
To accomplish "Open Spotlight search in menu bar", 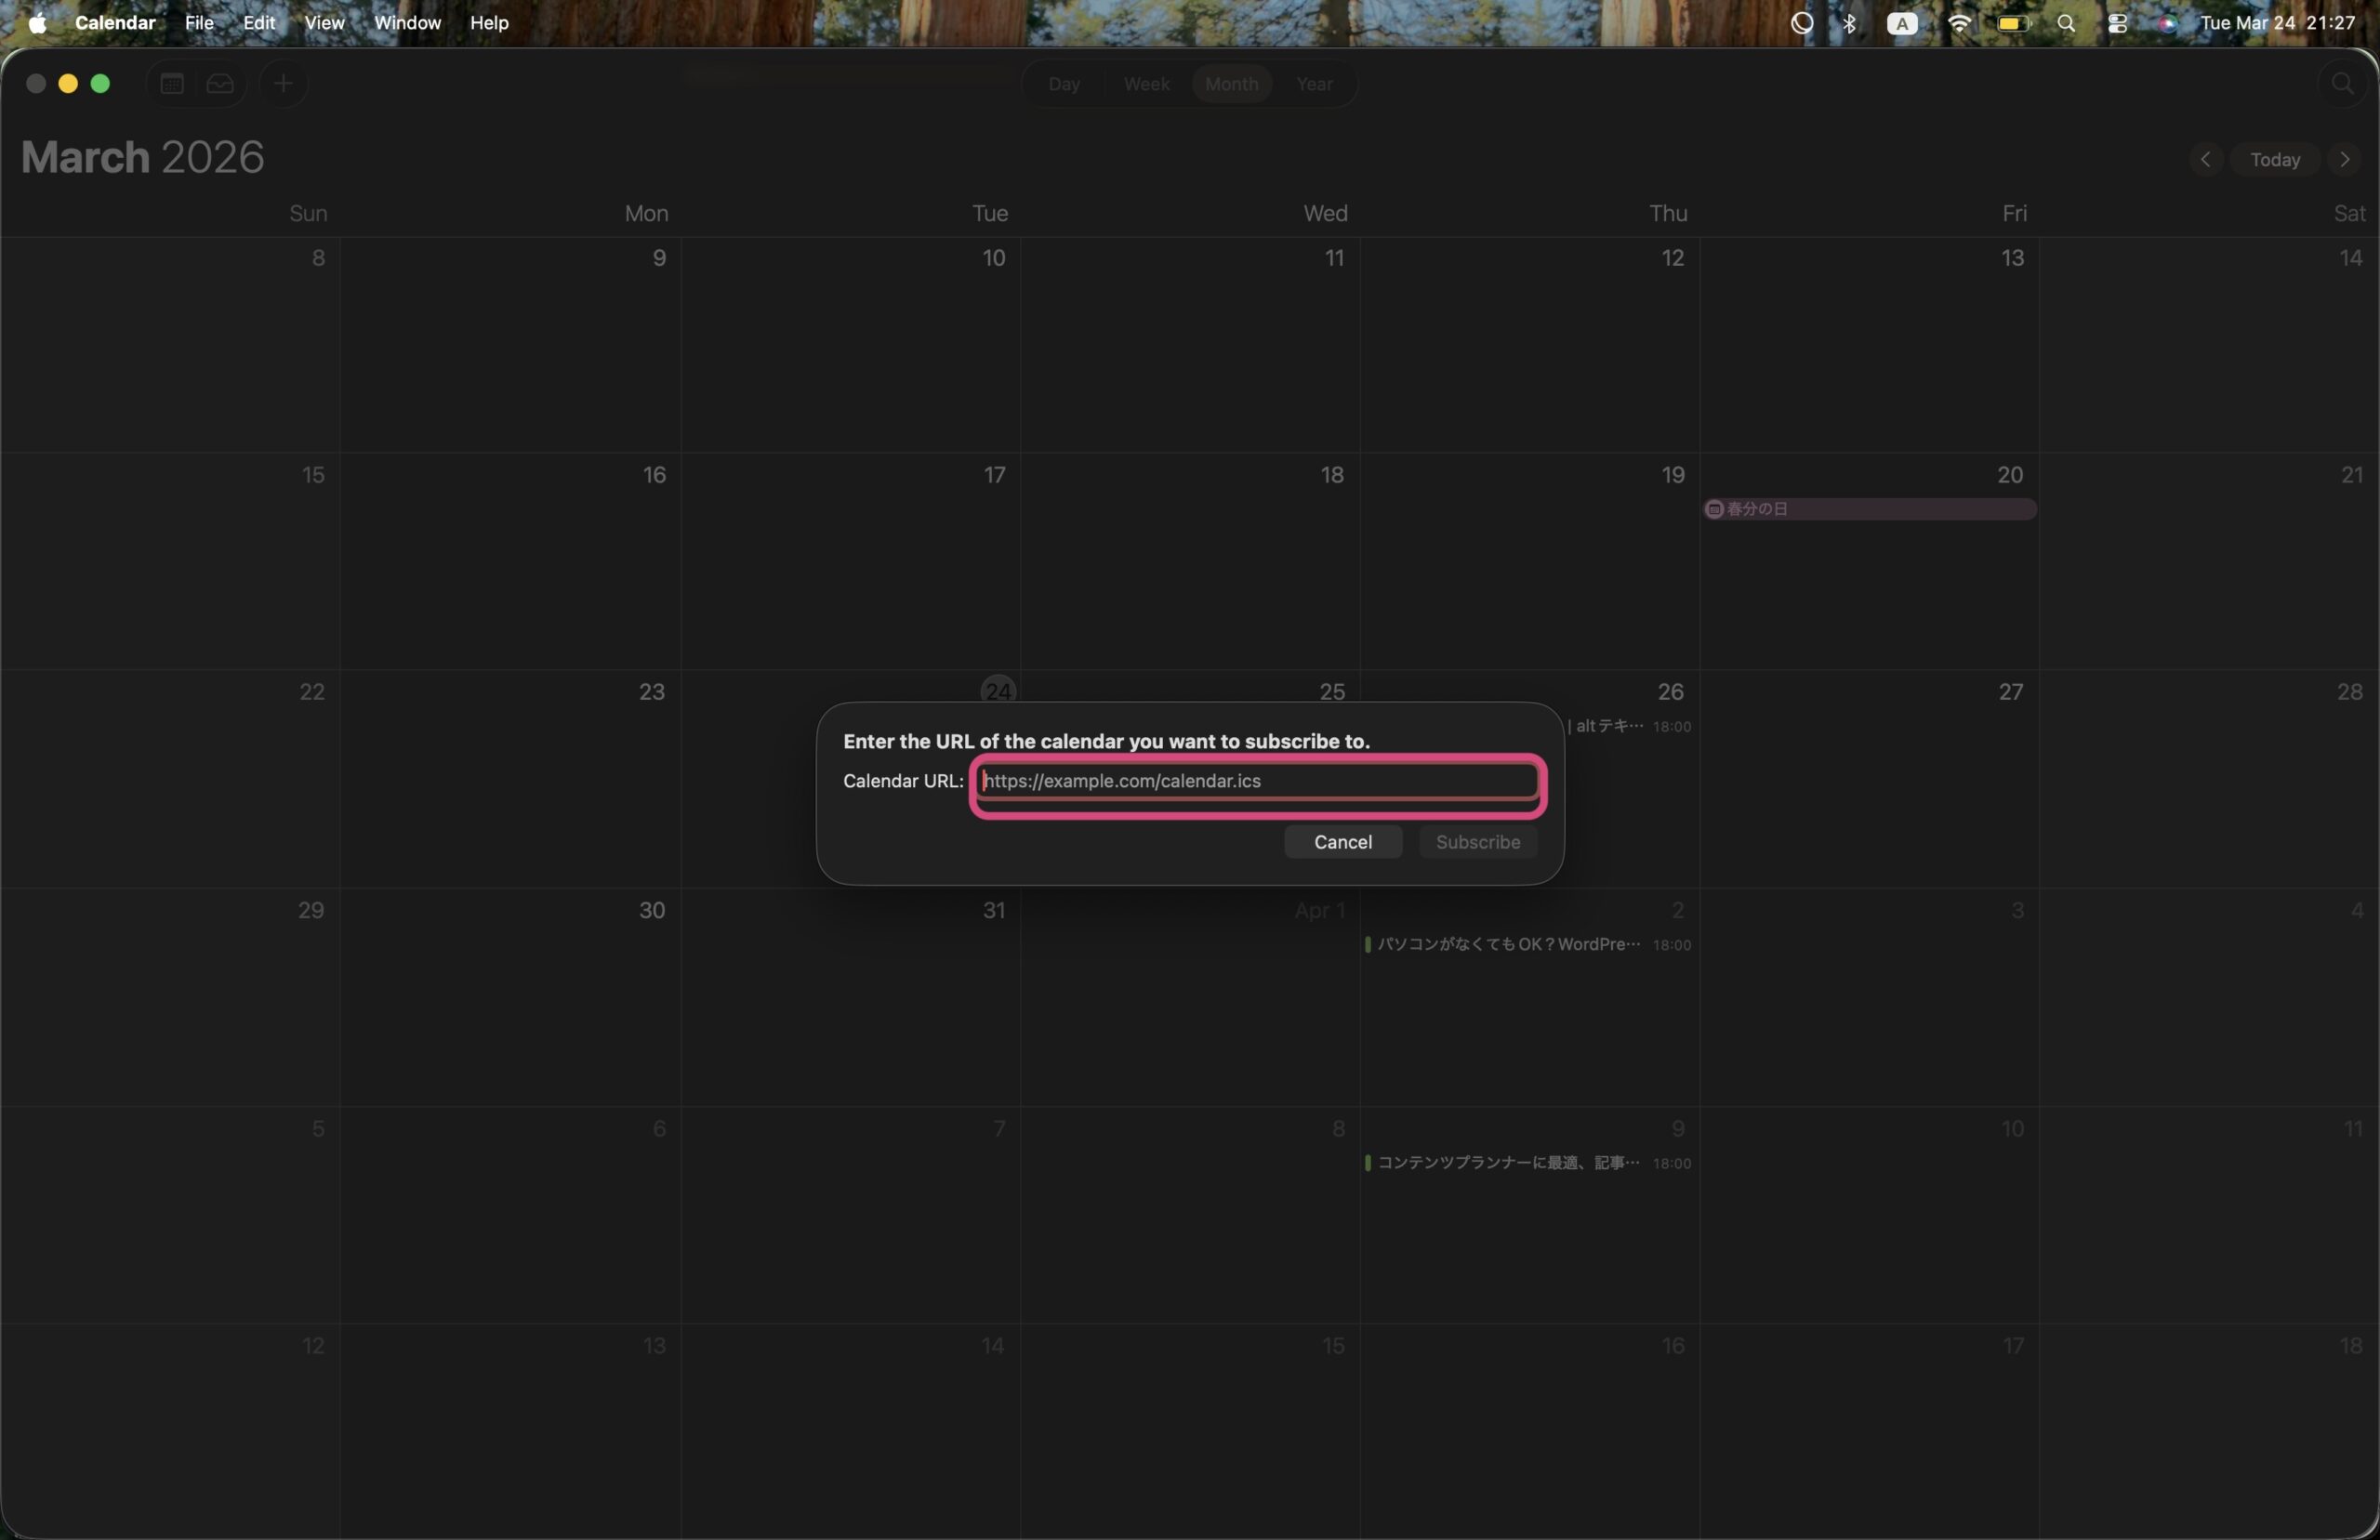I will pos(2066,23).
